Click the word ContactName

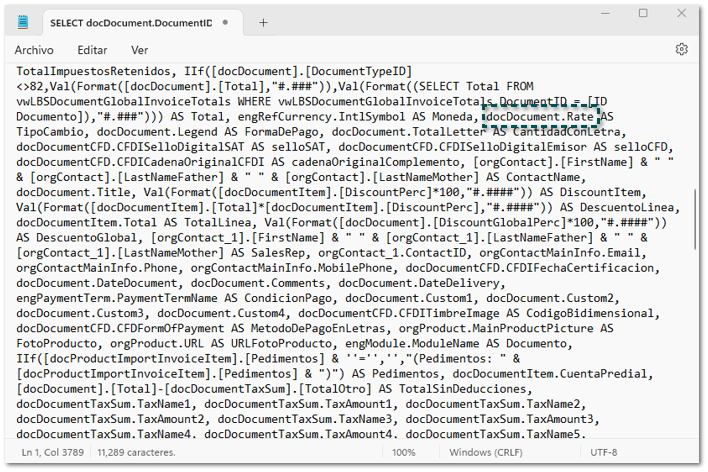pos(543,177)
